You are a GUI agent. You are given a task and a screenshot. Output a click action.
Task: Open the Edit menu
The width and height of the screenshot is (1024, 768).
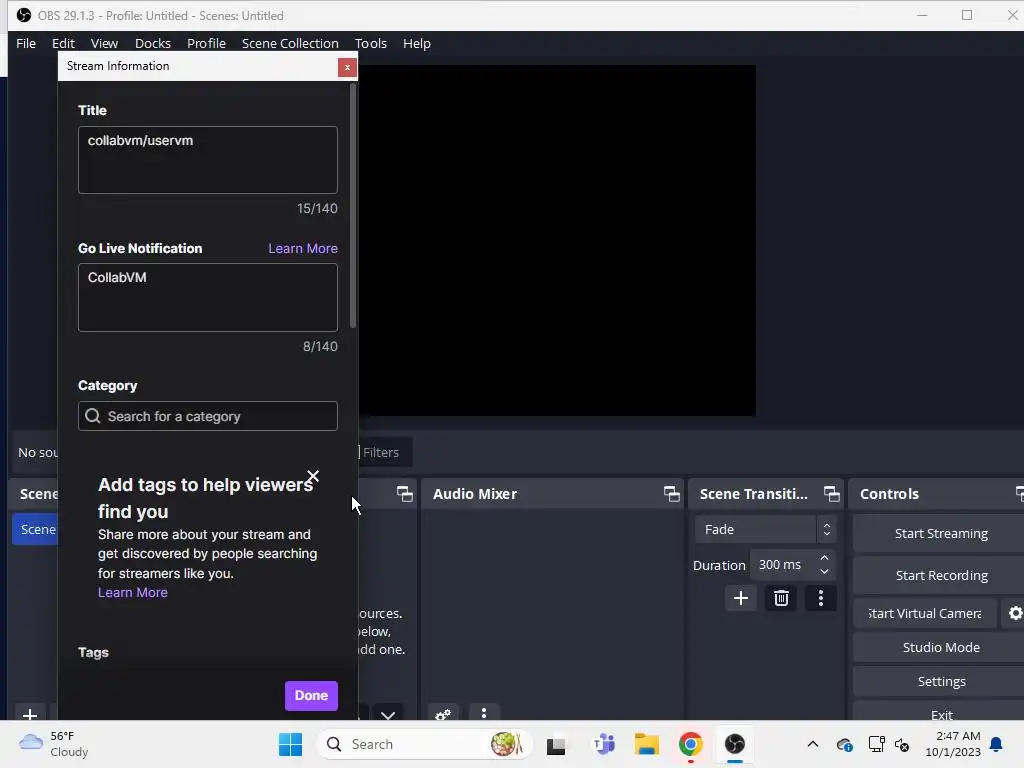(x=63, y=43)
